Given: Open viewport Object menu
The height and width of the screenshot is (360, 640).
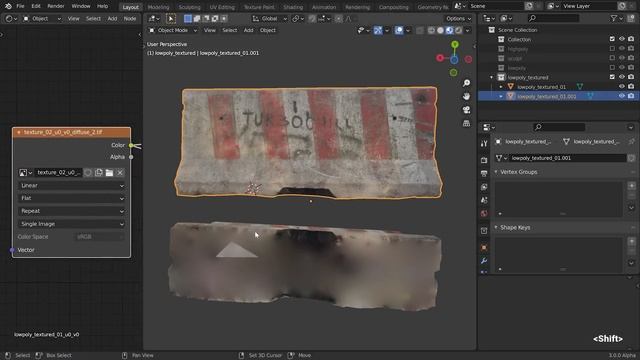Looking at the screenshot, I should coord(268,30).
